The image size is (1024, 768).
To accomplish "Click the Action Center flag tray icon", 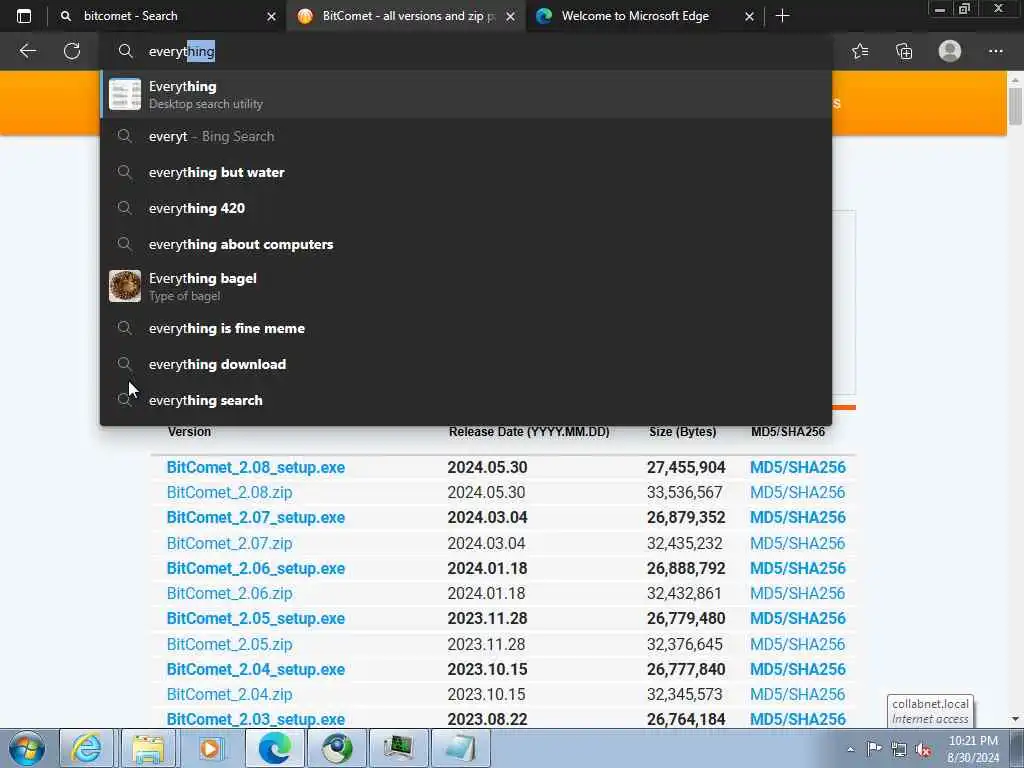I will 874,749.
